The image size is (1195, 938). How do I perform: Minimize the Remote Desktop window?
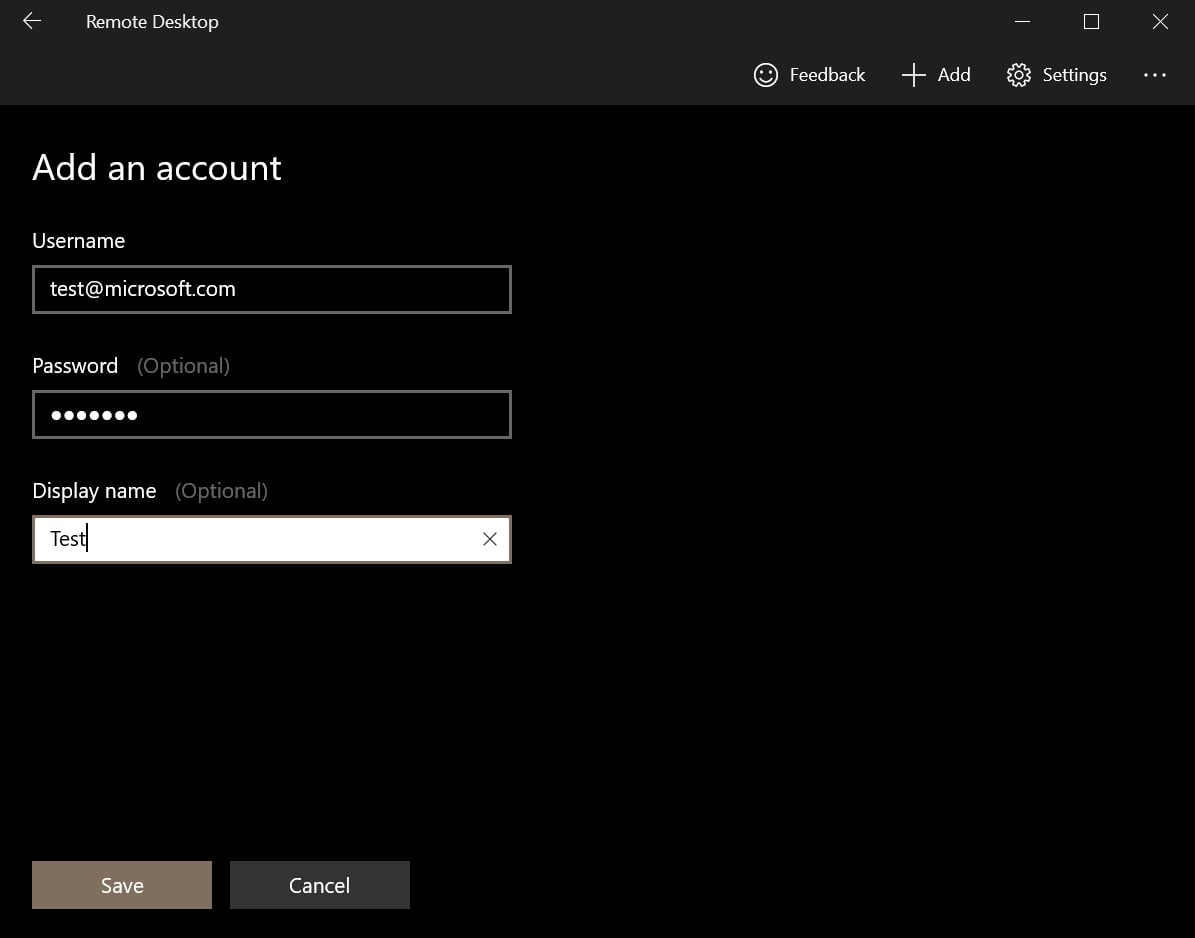pos(1023,21)
